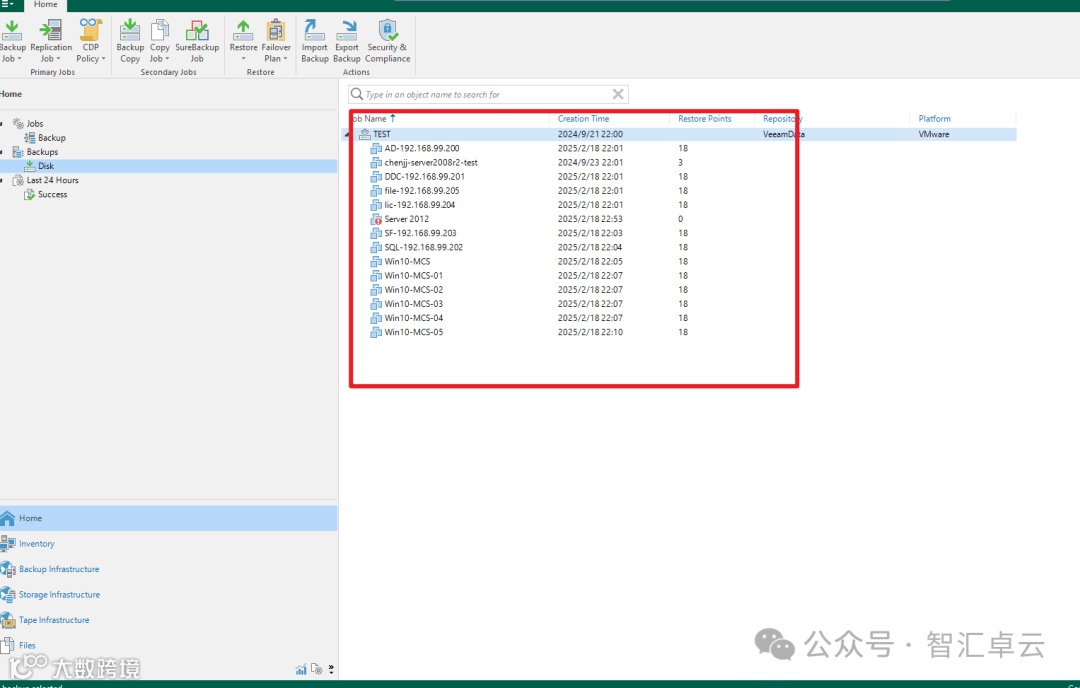
Task: Clear the search box with X button
Action: coord(618,94)
